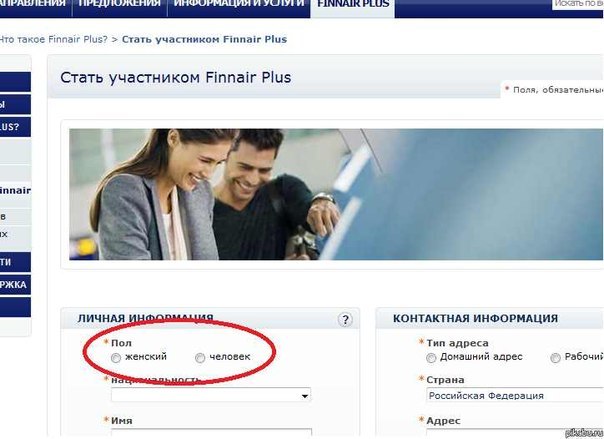Select the женский gender radio button
Screen dimensions: 604x439
(116, 358)
